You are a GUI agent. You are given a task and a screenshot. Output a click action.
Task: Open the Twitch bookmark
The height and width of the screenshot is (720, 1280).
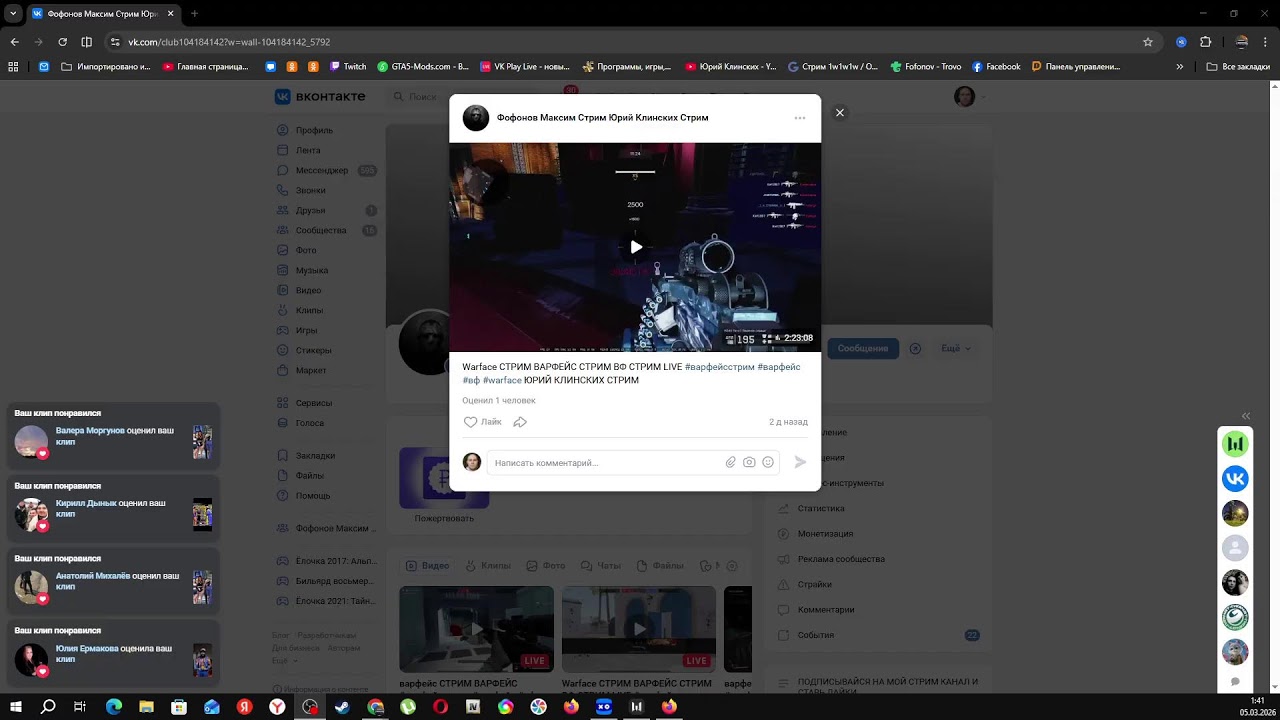tap(346, 67)
